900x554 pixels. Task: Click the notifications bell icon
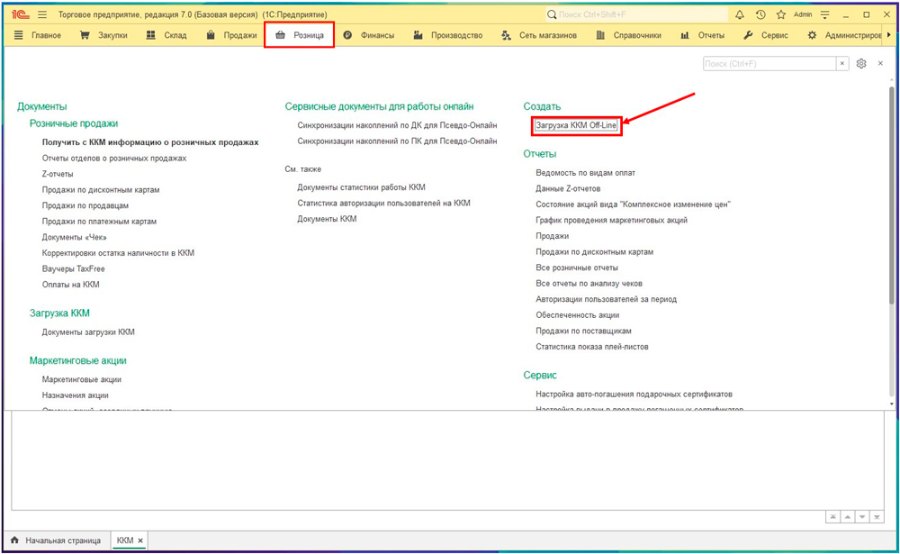pos(740,14)
